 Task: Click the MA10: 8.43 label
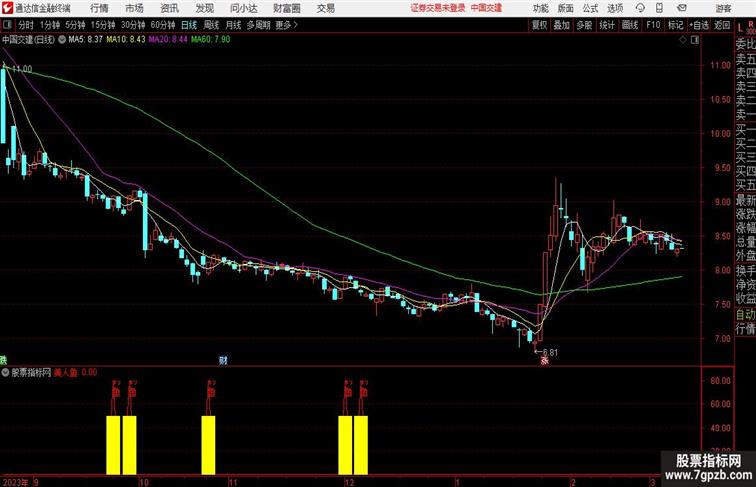coord(126,40)
